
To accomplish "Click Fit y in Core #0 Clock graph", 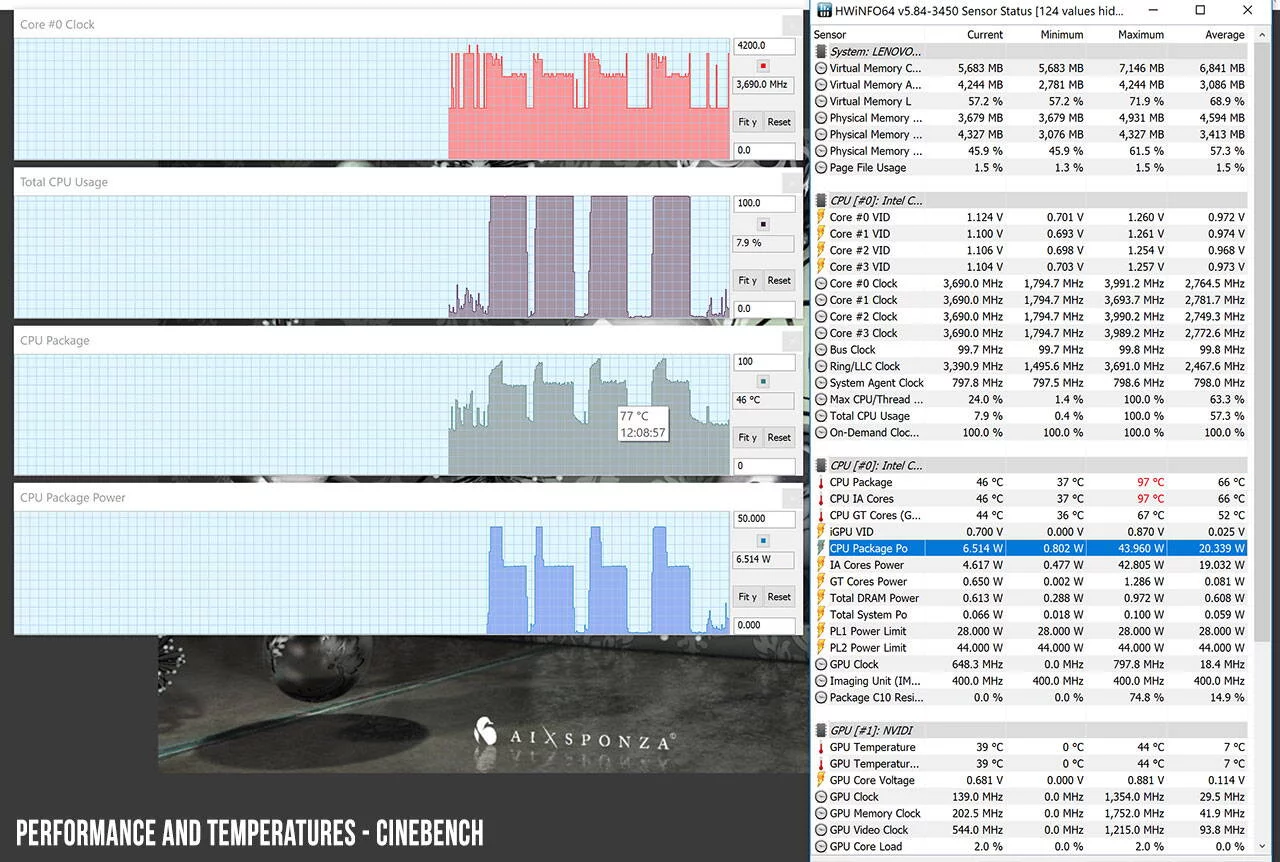I will point(747,122).
